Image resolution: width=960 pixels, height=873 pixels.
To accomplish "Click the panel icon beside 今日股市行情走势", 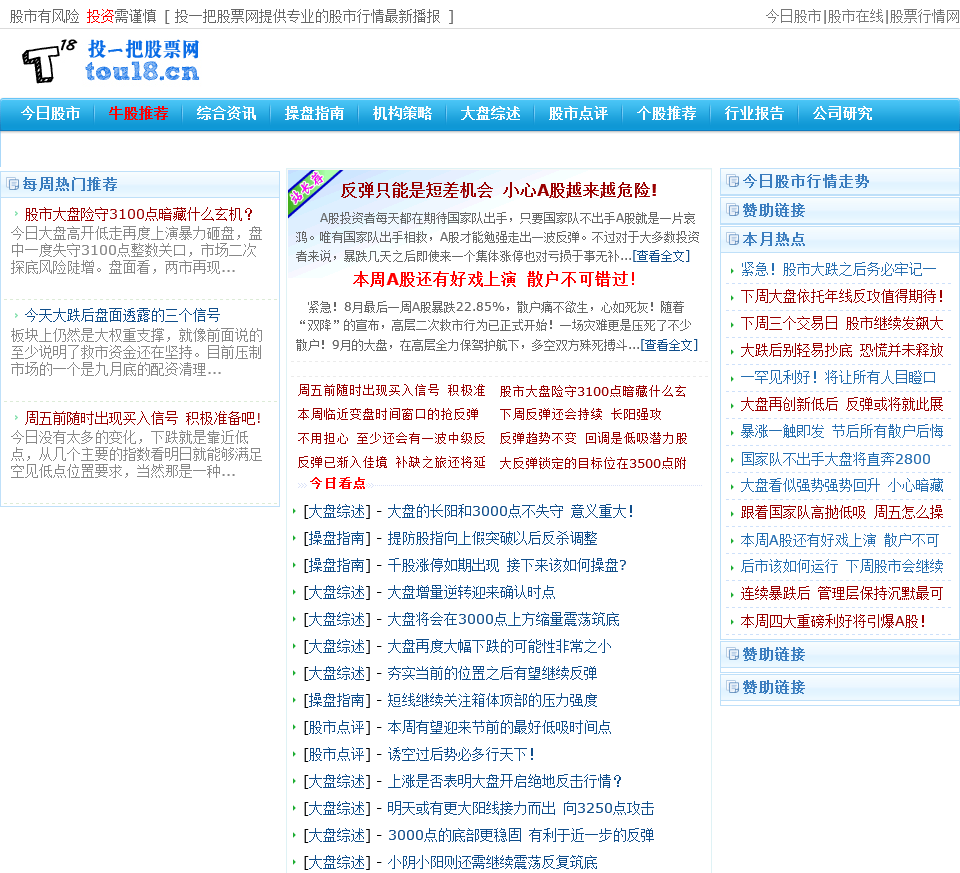I will coord(732,181).
